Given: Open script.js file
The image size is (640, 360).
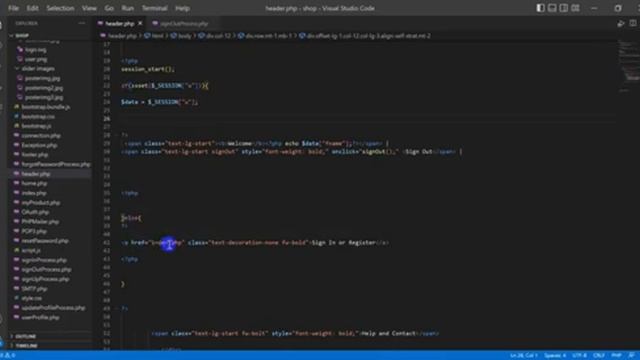Looking at the screenshot, I should tap(31, 250).
